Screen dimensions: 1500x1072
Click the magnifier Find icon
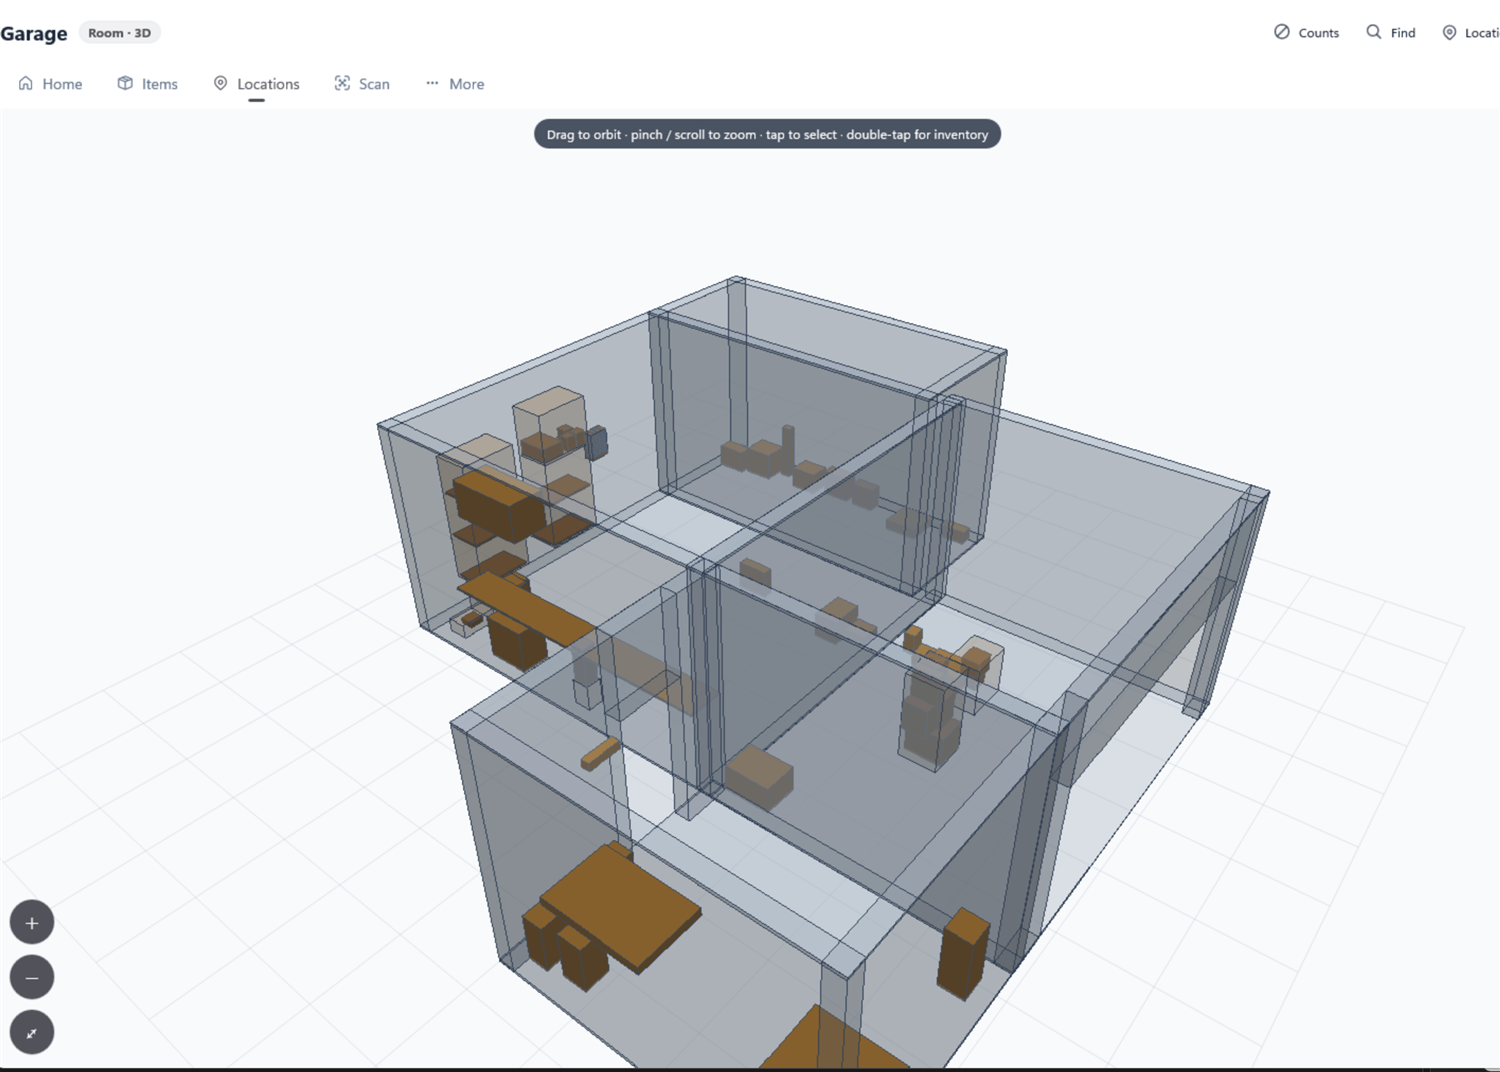click(x=1374, y=32)
